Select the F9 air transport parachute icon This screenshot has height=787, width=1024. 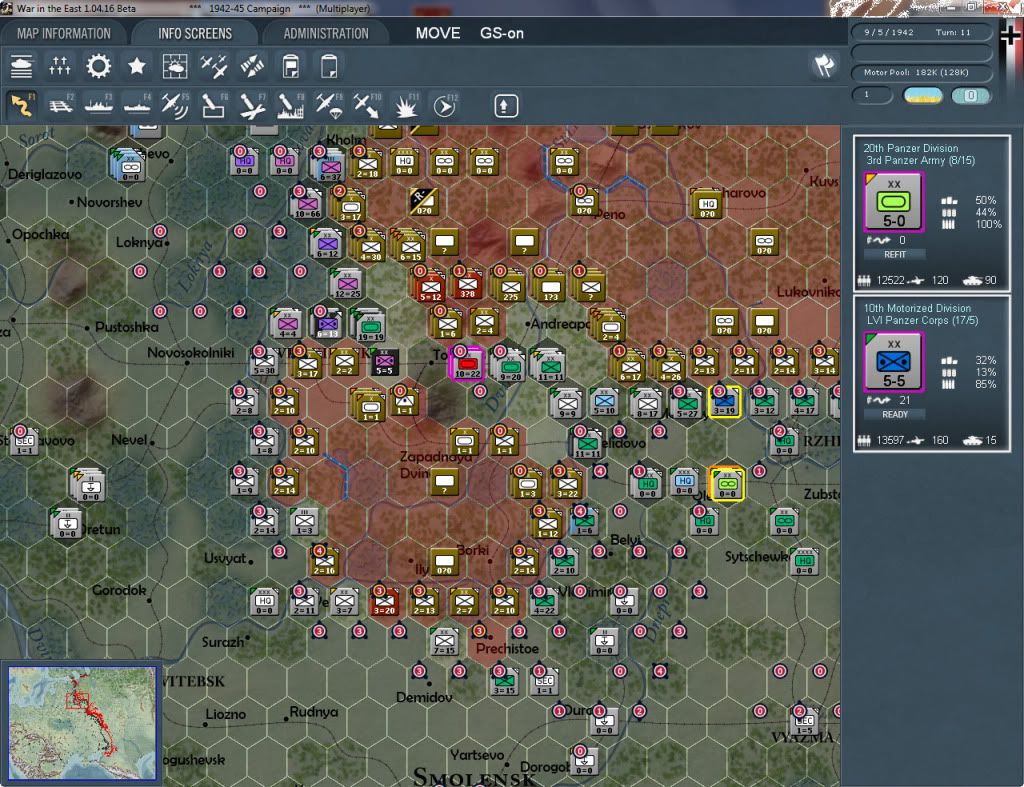pos(329,106)
